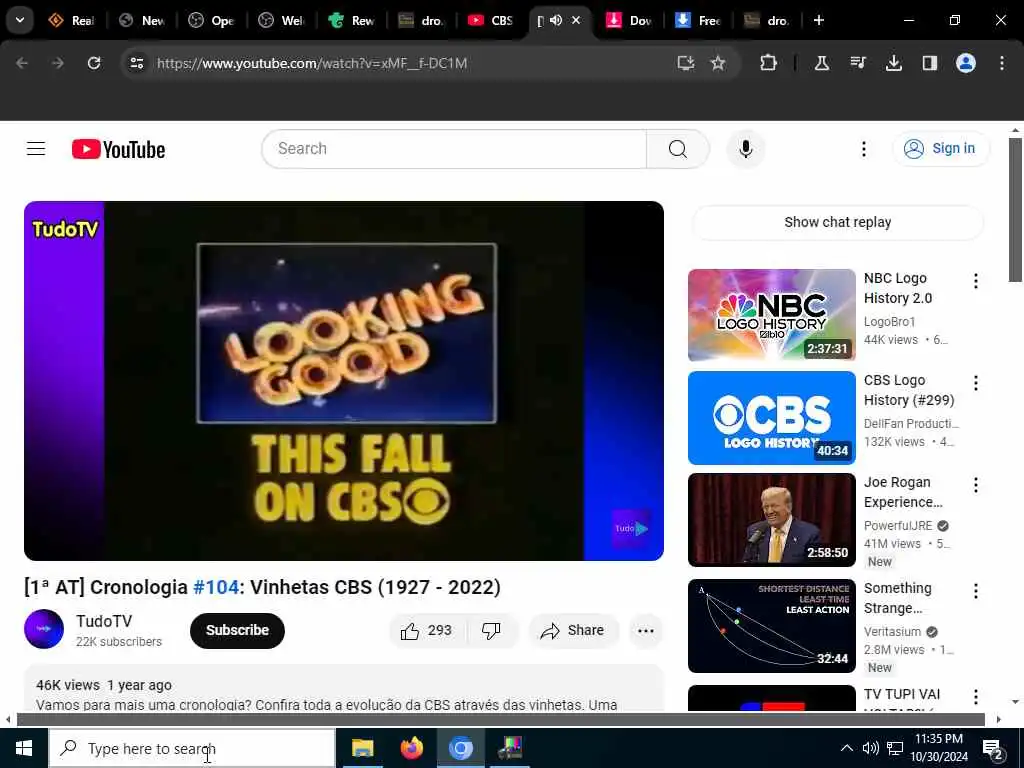
Task: Open NBC Logo History thumbnail
Action: click(x=771, y=315)
